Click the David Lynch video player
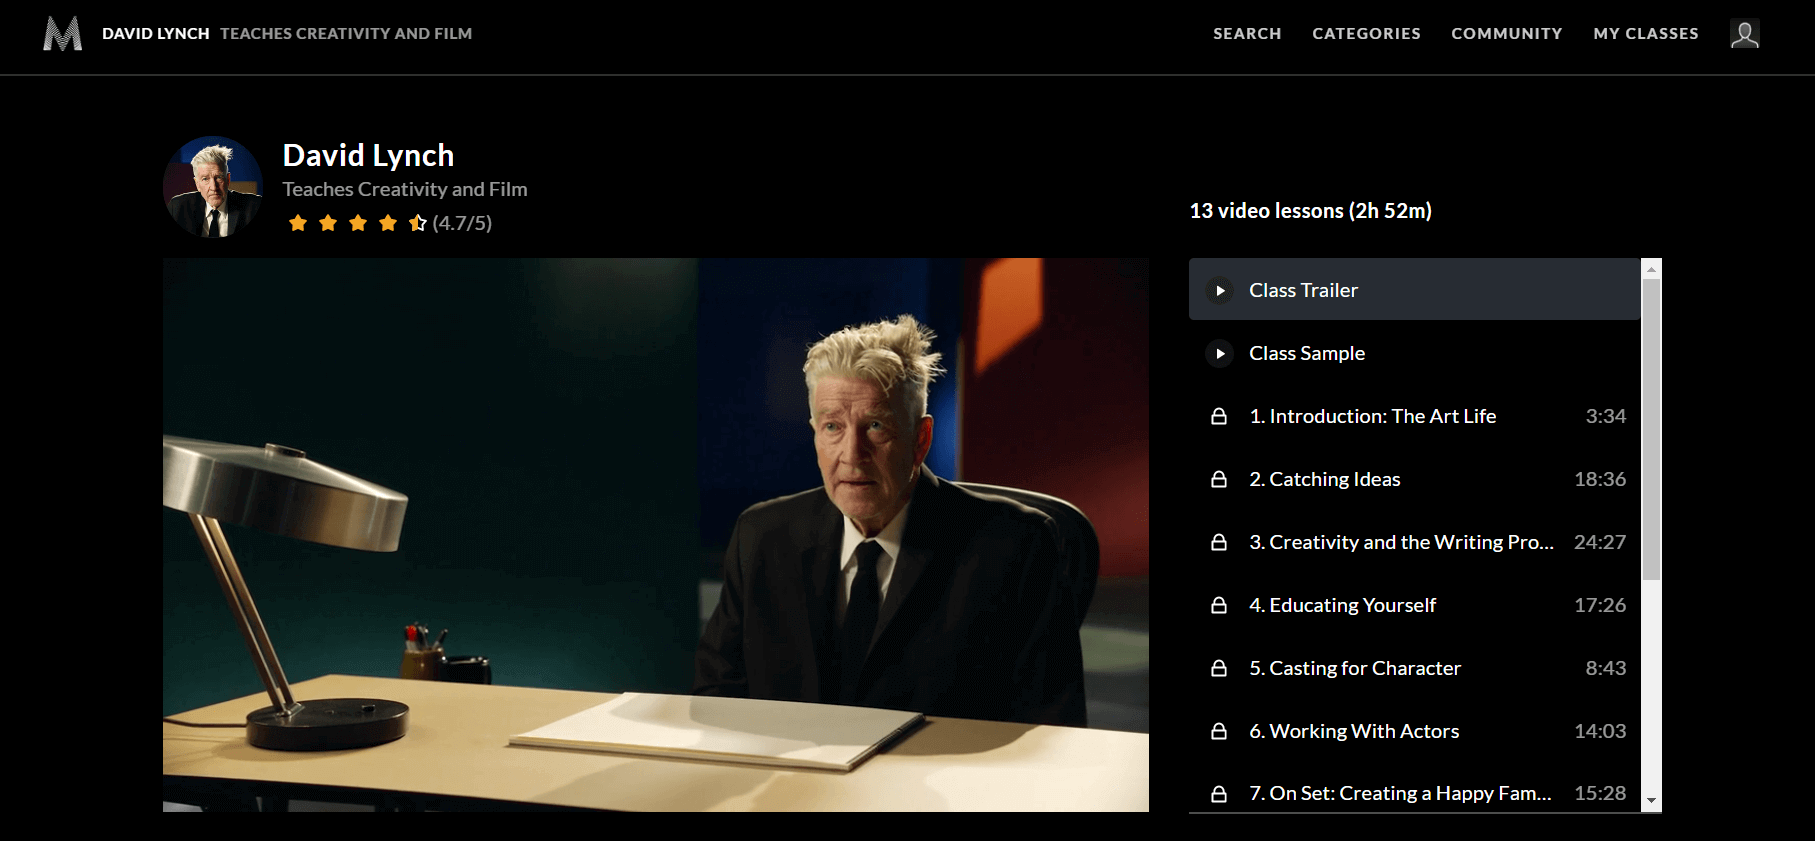Viewport: 1815px width, 841px height. 656,535
